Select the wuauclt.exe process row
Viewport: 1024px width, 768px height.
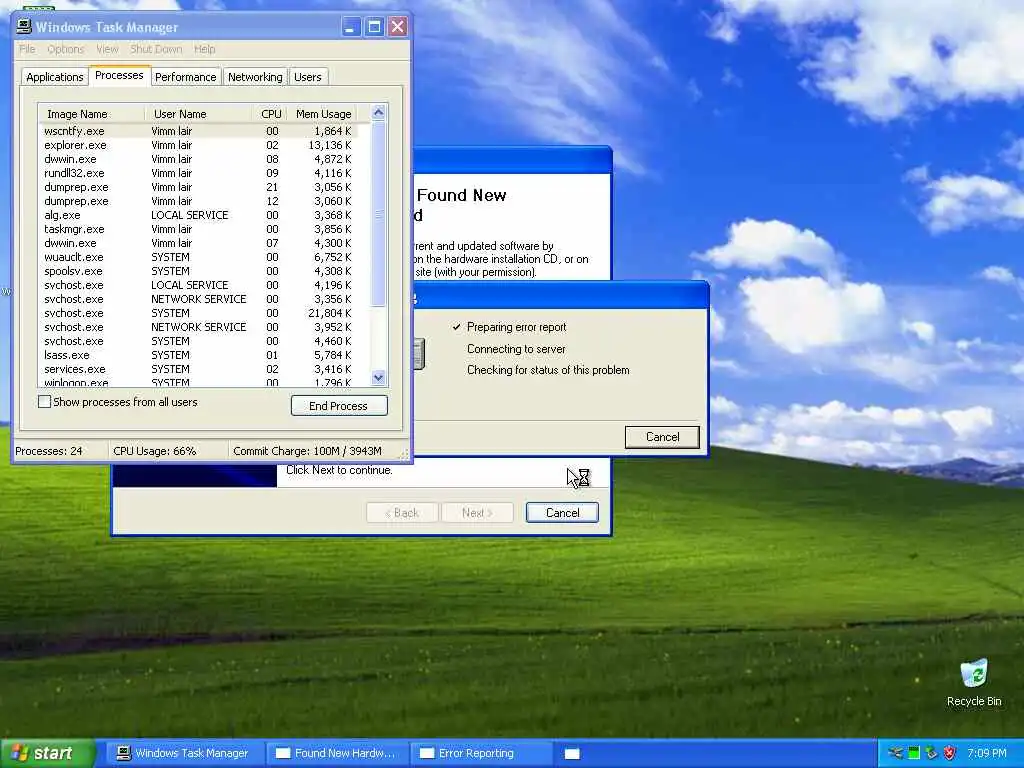(x=198, y=257)
